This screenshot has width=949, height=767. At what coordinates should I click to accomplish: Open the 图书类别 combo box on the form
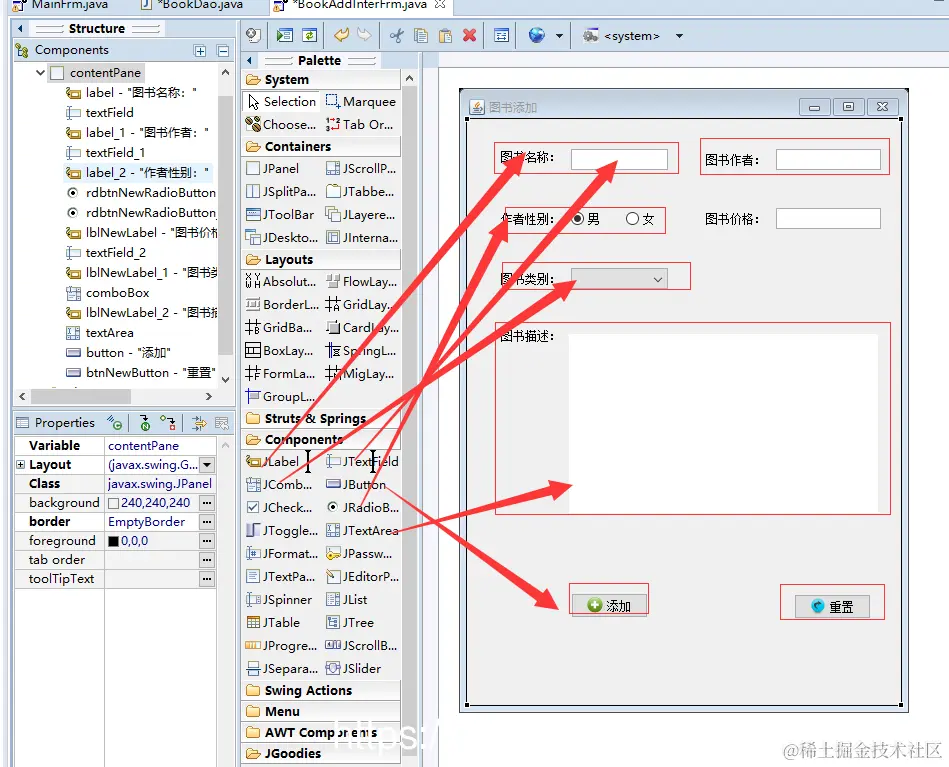[619, 279]
